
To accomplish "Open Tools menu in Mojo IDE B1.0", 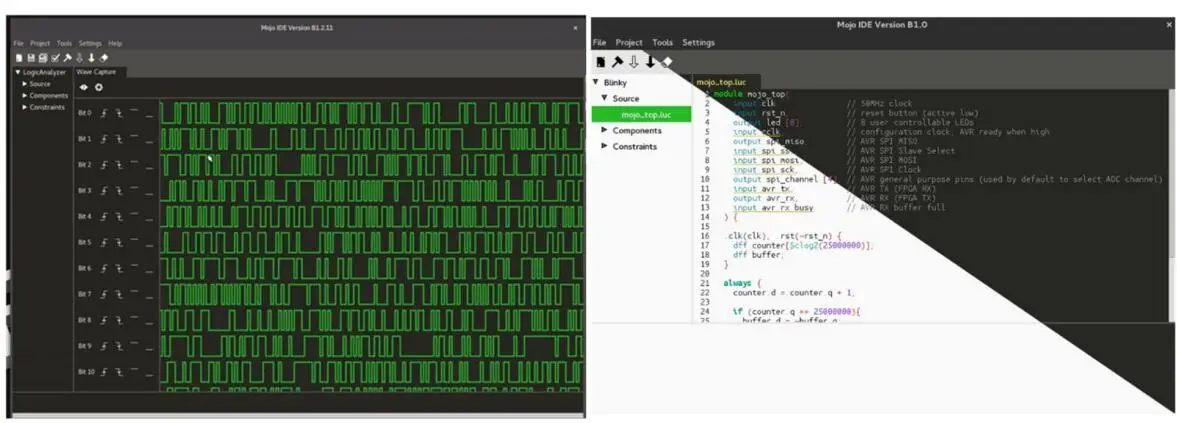I will (662, 43).
